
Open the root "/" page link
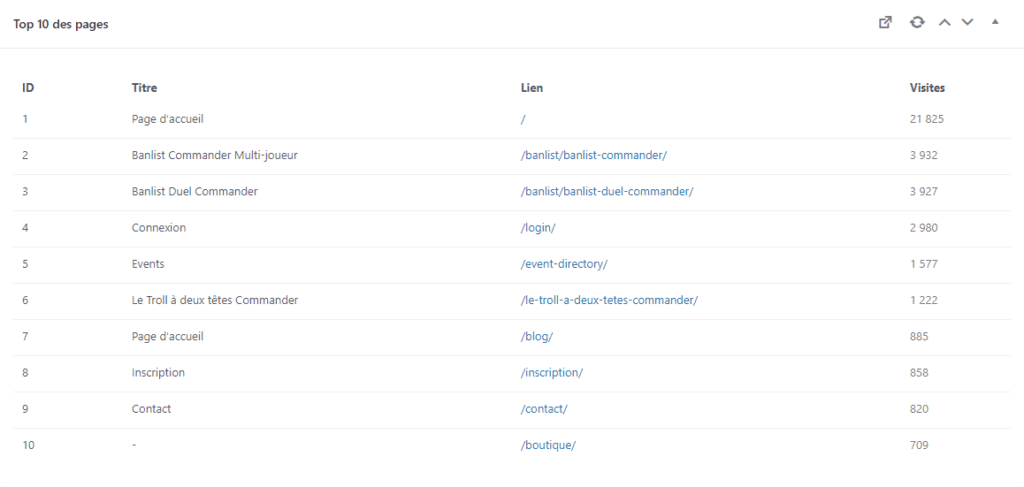pyautogui.click(x=523, y=119)
